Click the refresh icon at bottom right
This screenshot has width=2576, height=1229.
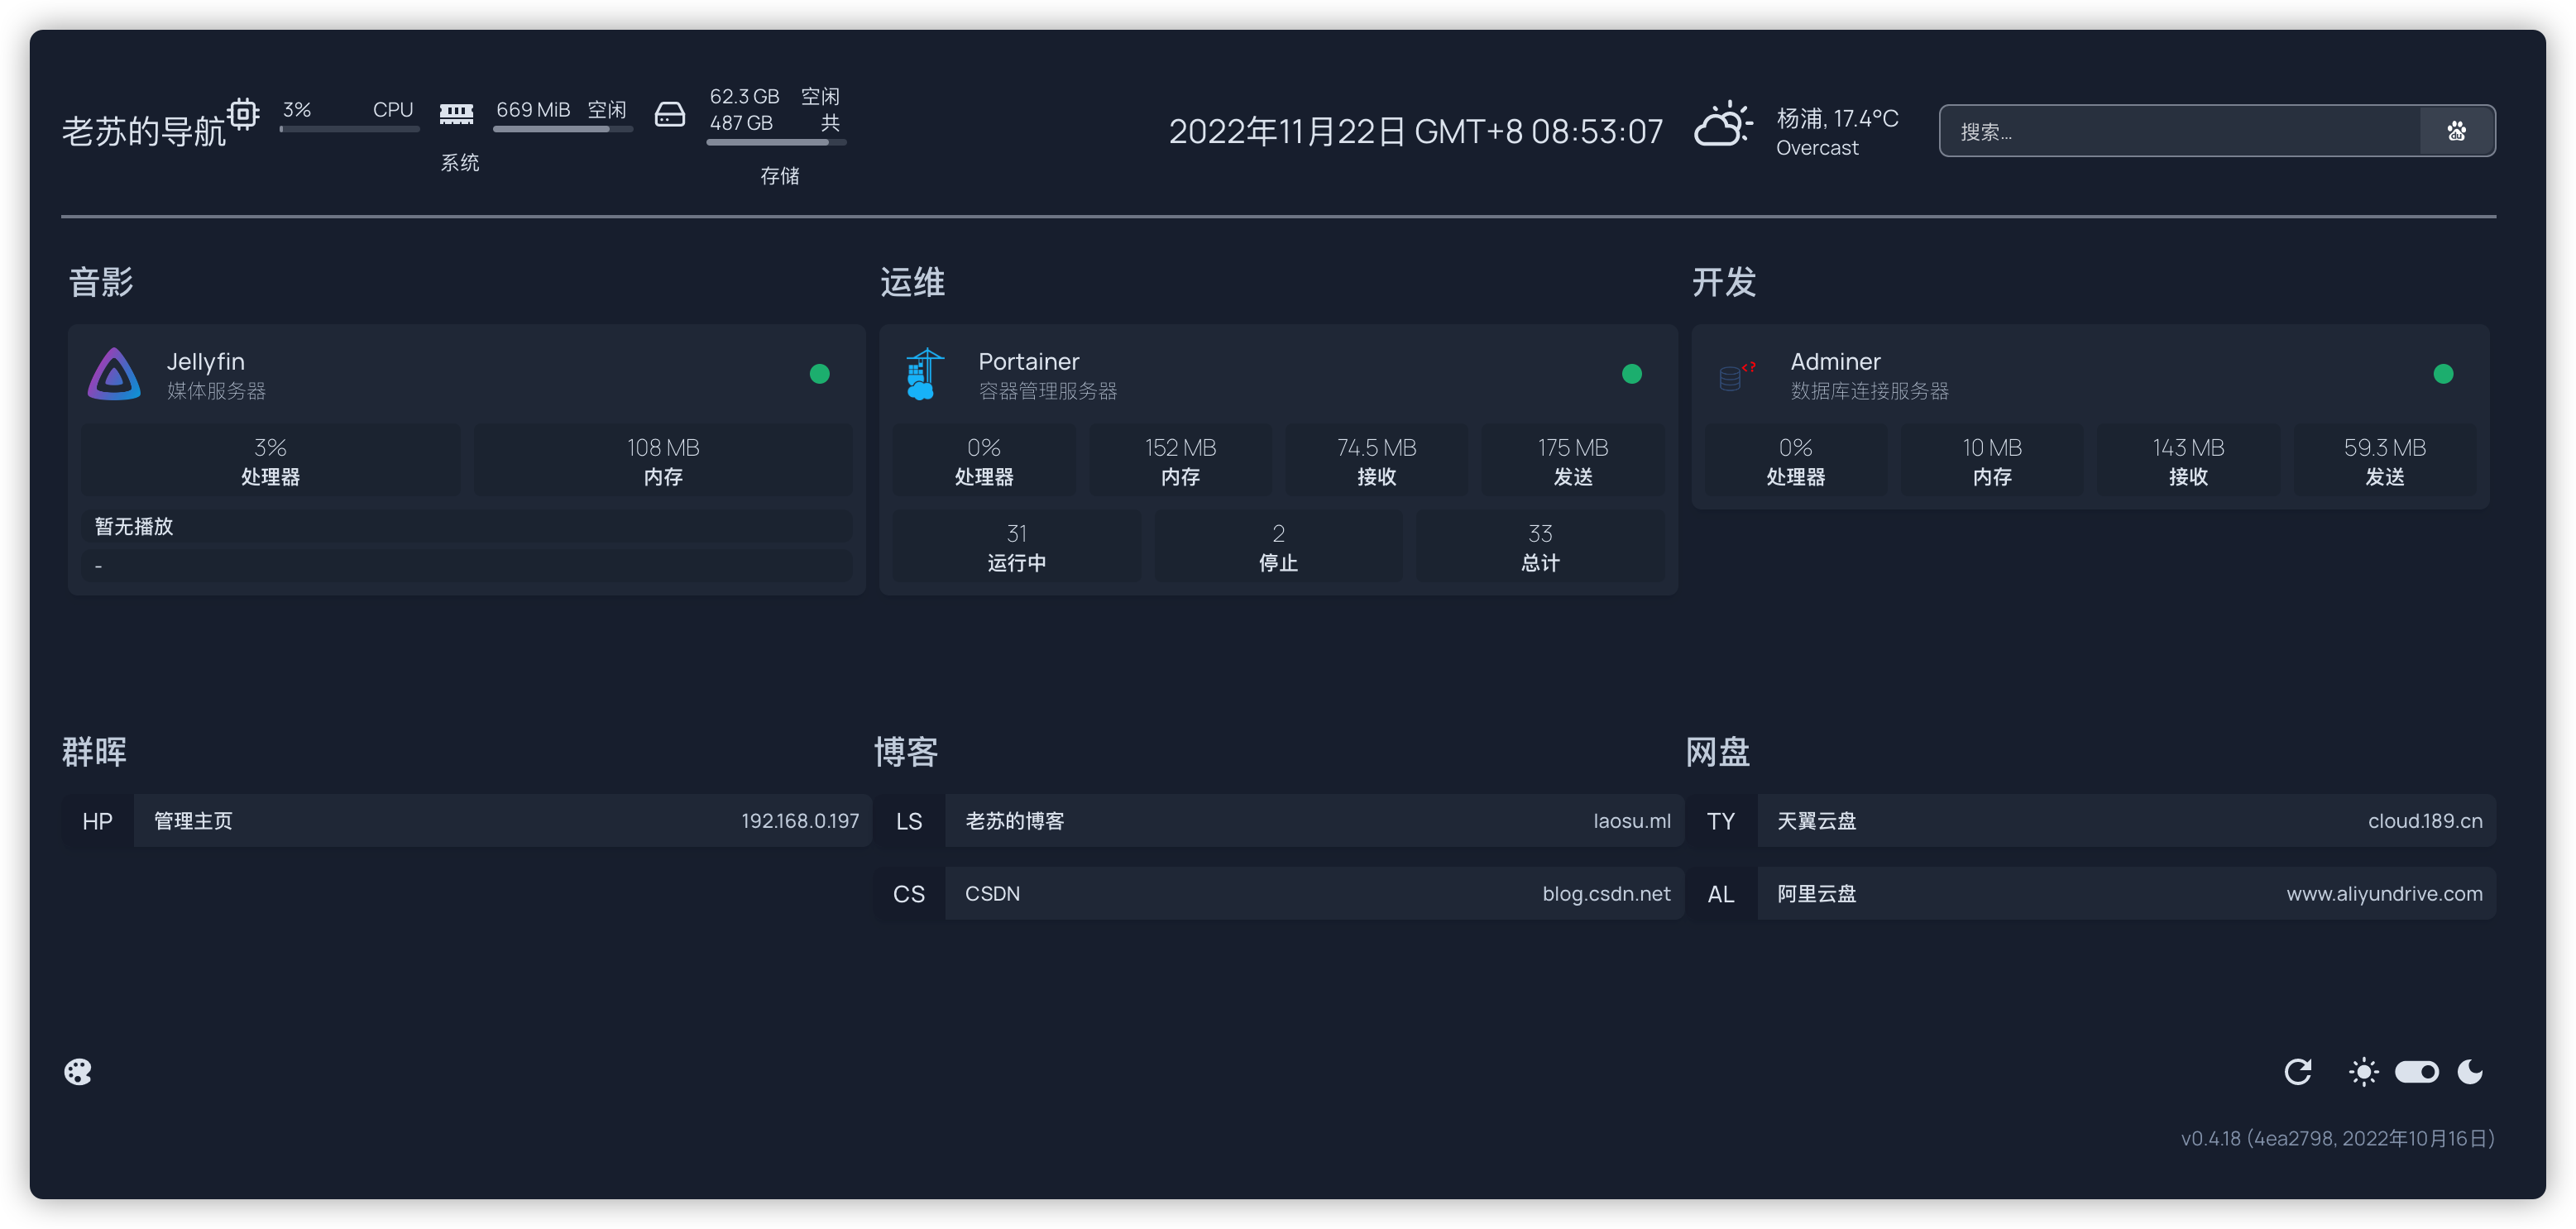tap(2298, 1072)
